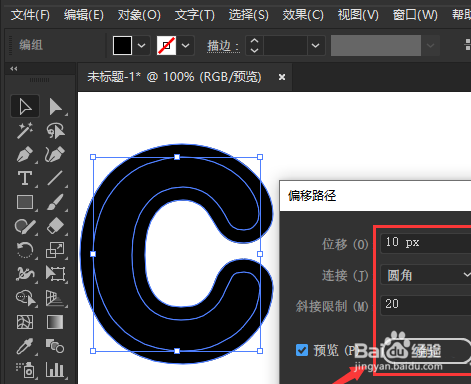Open the variable width profile dropdown

coord(430,45)
